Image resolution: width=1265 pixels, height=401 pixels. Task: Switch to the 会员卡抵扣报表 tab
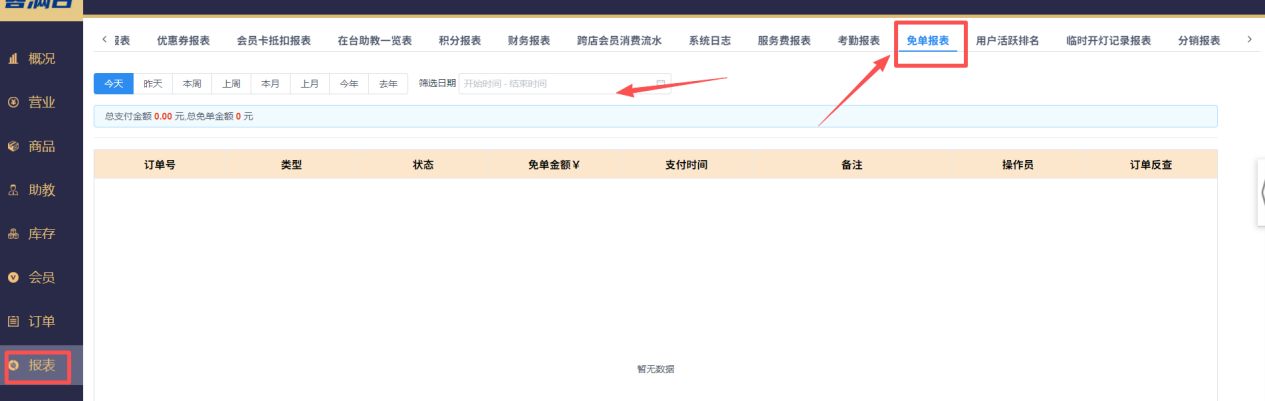[273, 41]
